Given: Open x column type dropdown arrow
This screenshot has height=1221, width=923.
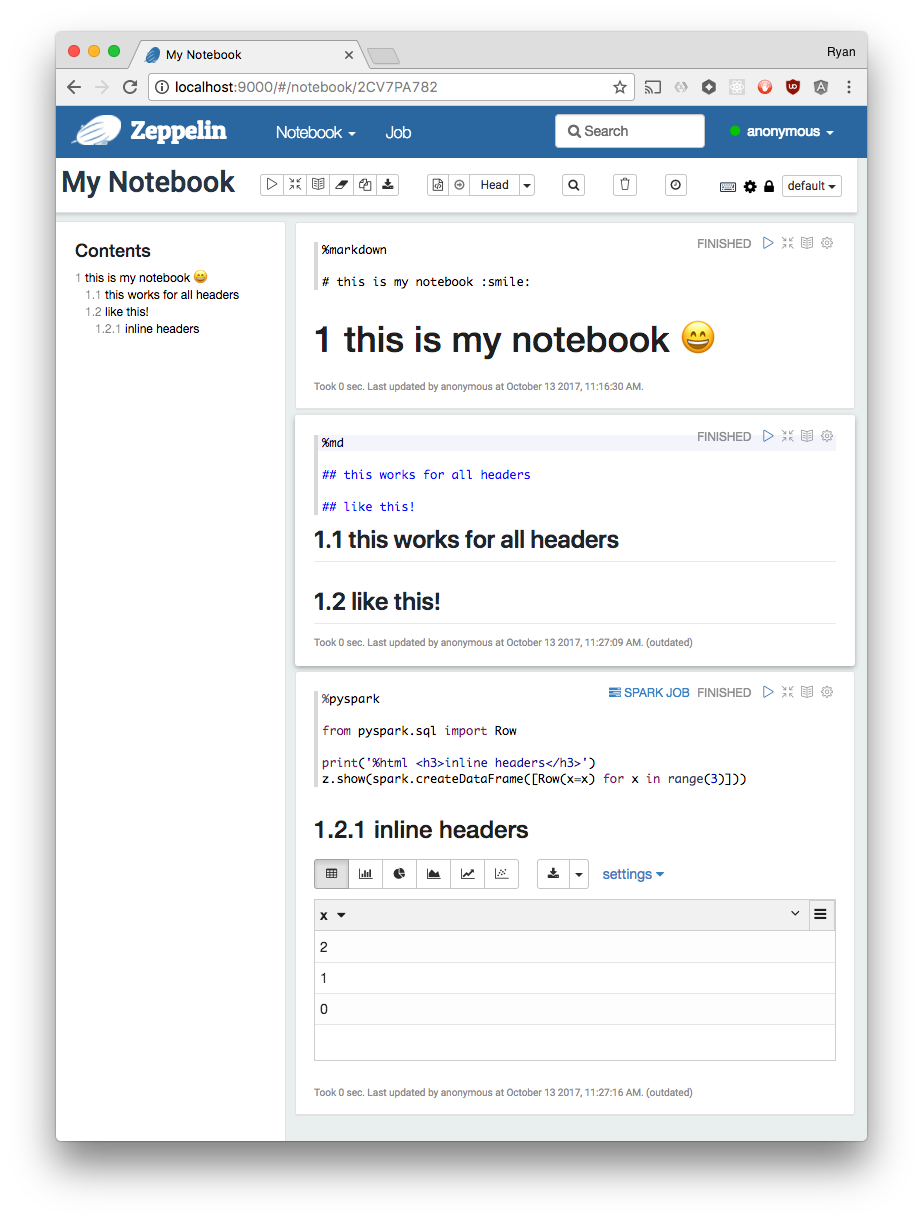Looking at the screenshot, I should point(341,916).
